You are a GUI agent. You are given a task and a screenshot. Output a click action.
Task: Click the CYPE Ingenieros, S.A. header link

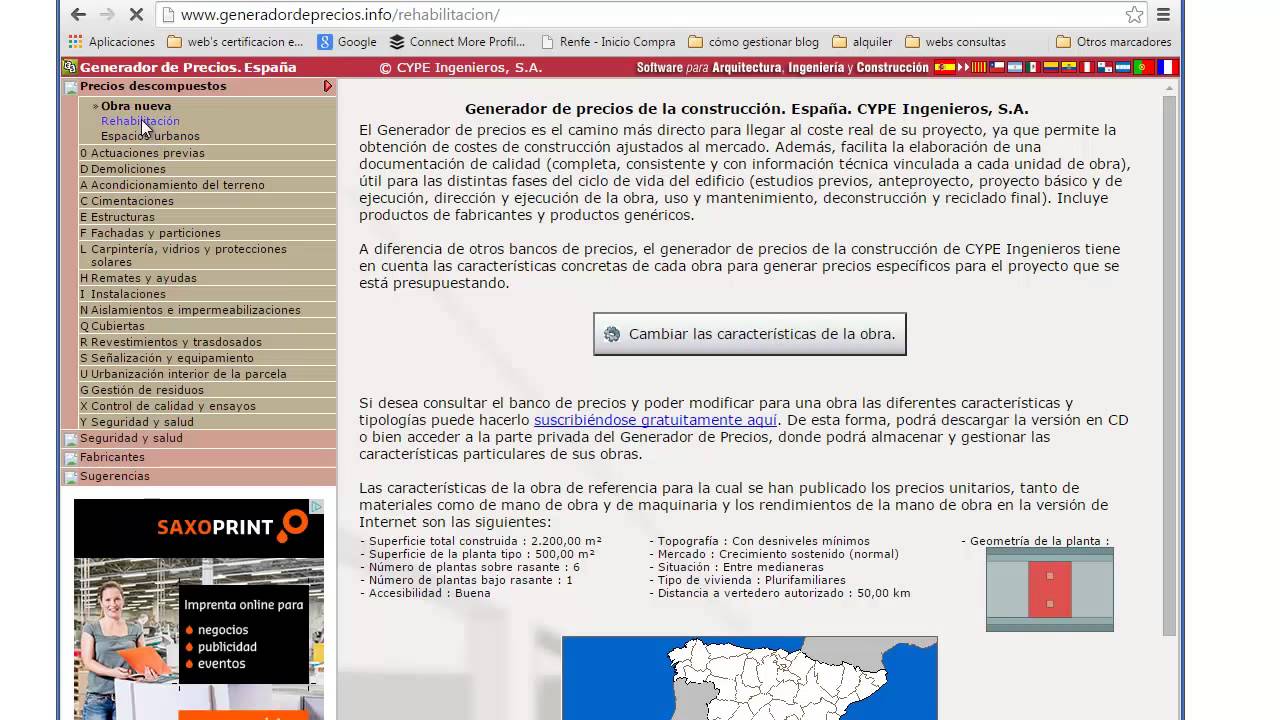[x=461, y=68]
